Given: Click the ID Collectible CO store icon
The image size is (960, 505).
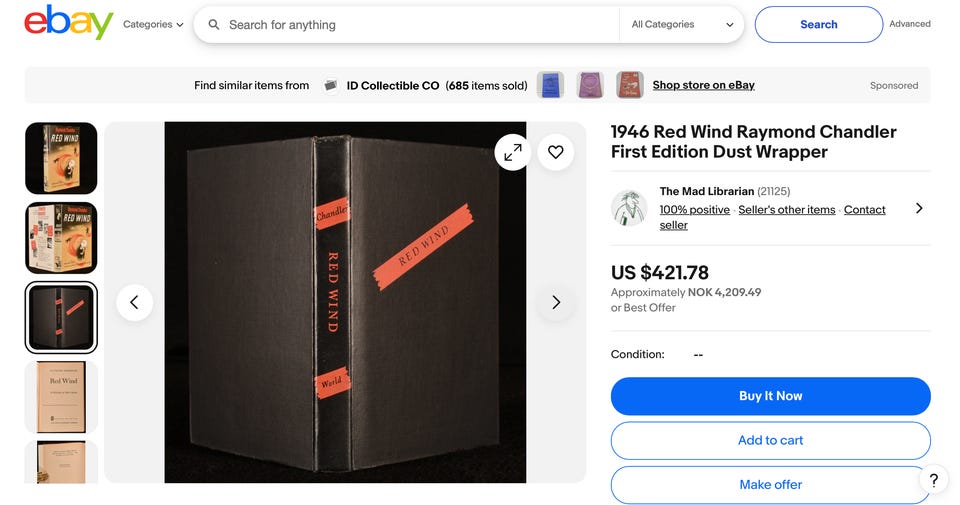Looking at the screenshot, I should click(331, 86).
